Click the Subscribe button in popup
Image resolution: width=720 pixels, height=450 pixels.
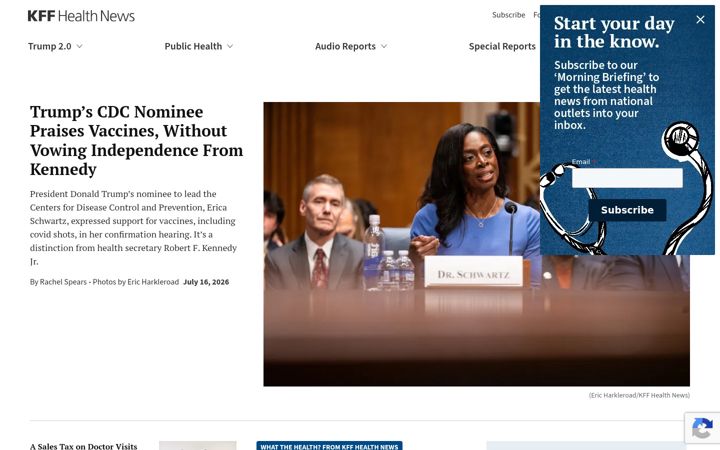(627, 210)
